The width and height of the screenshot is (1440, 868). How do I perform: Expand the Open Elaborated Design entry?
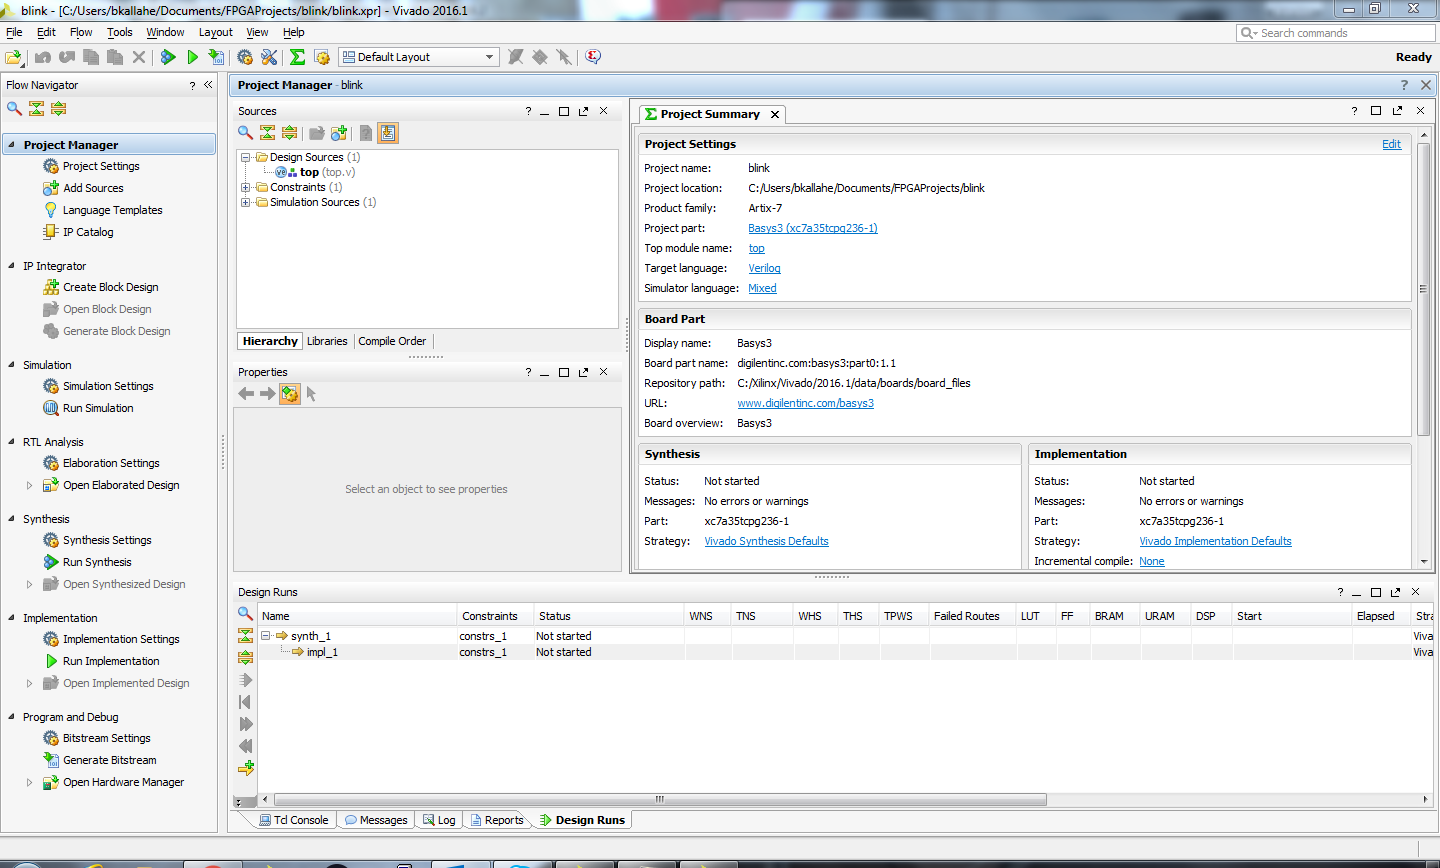point(29,485)
